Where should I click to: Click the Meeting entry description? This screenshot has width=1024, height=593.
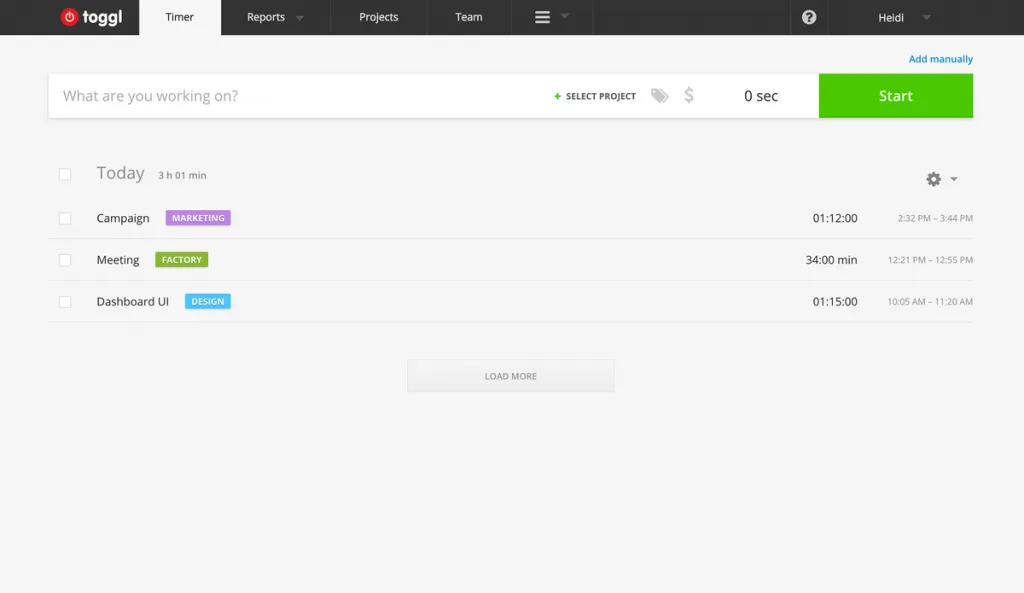point(118,260)
